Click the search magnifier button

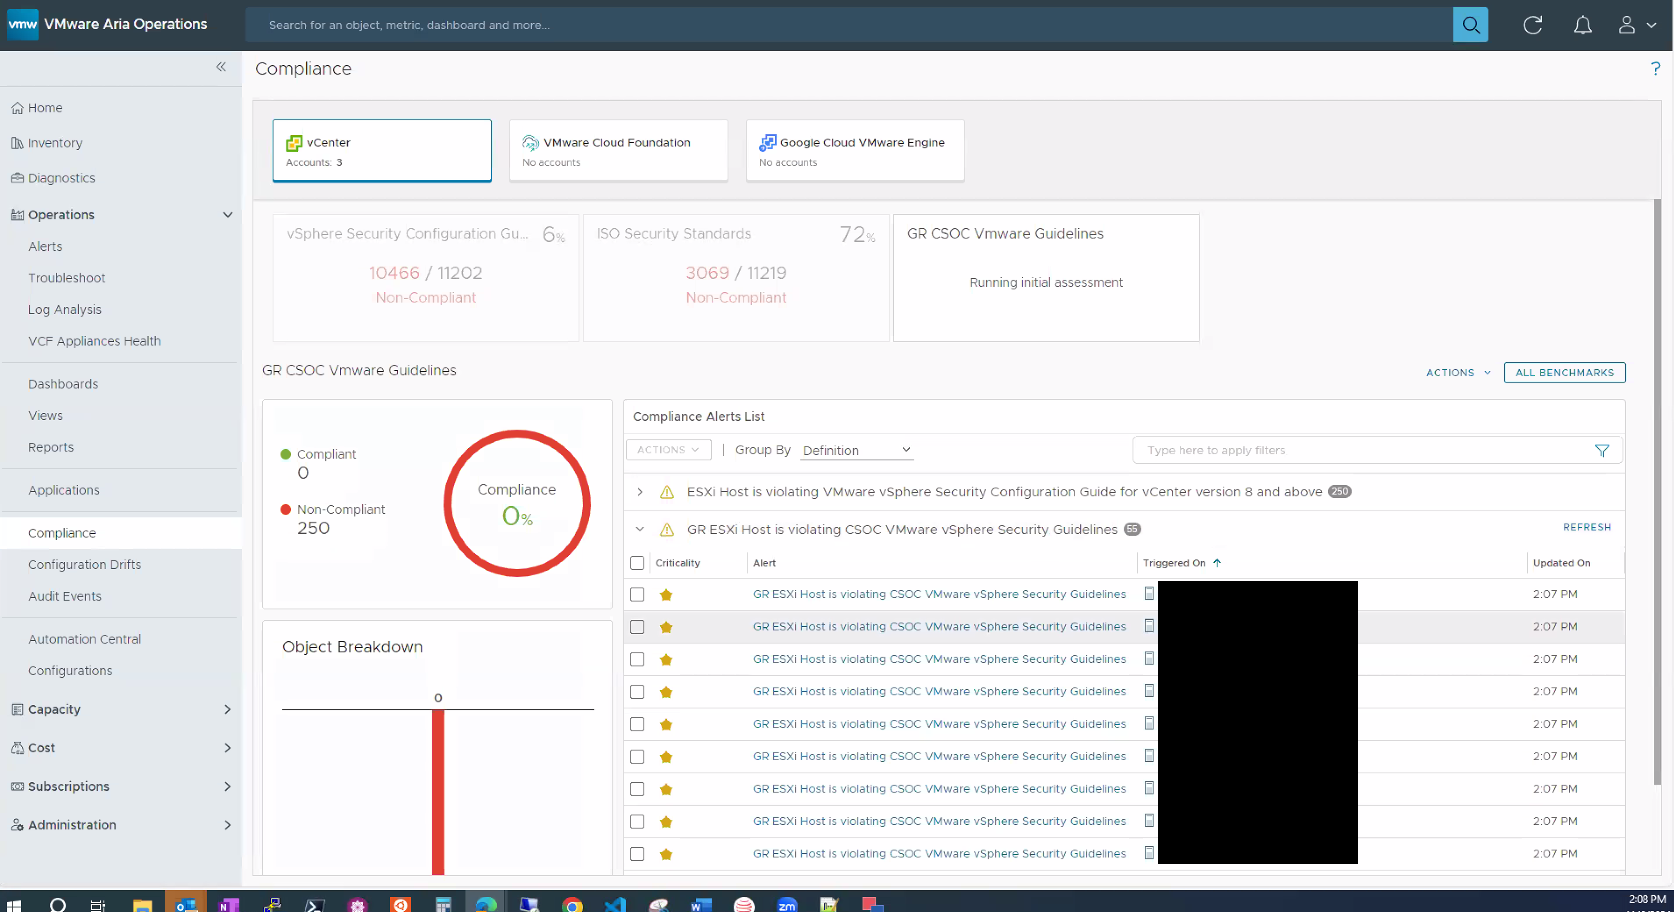1470,25
